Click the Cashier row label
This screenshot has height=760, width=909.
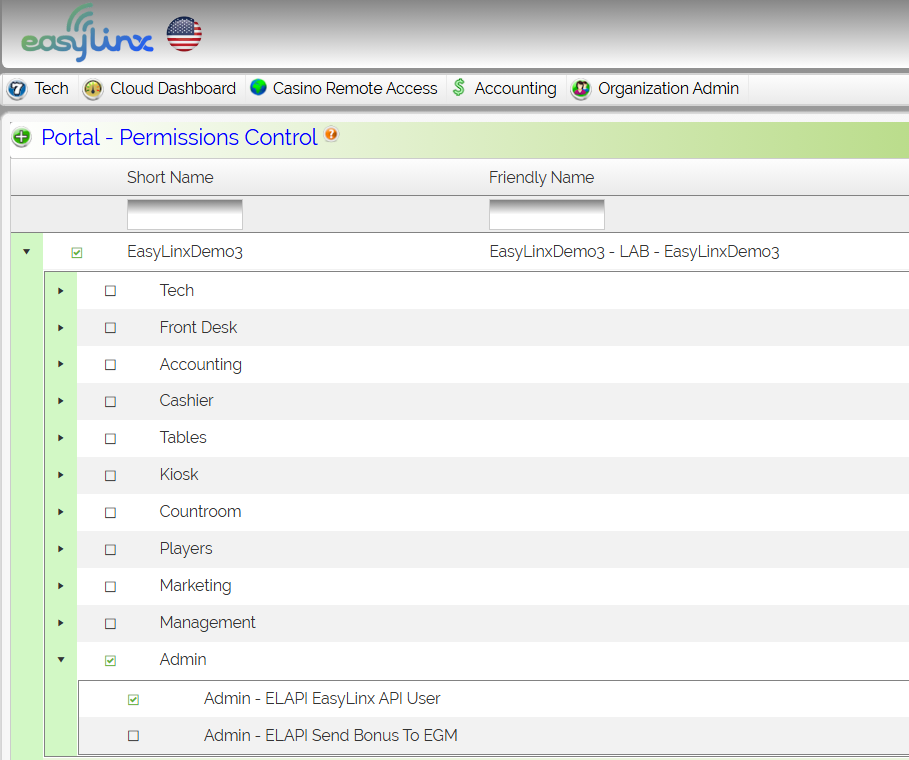[187, 401]
